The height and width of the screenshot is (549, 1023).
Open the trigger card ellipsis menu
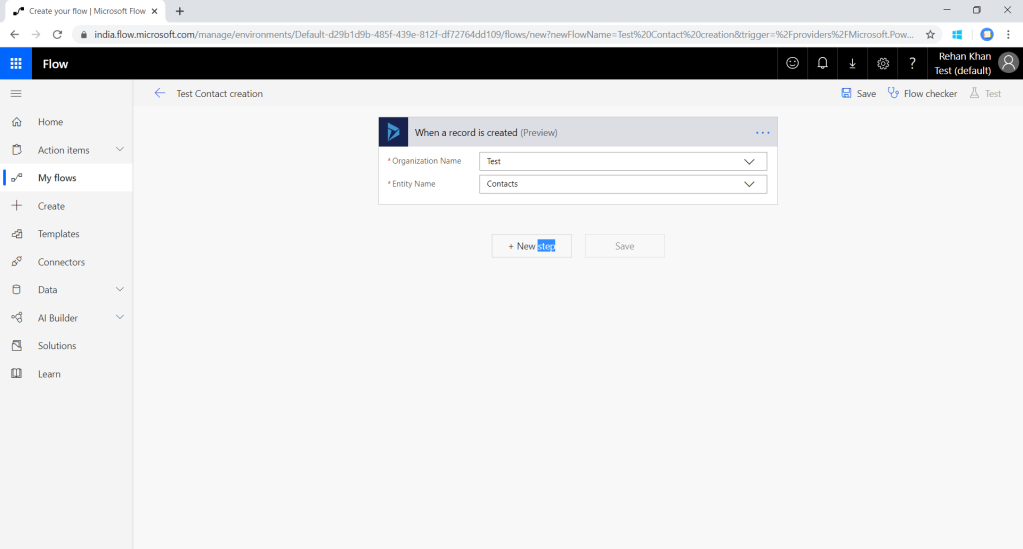(x=762, y=132)
